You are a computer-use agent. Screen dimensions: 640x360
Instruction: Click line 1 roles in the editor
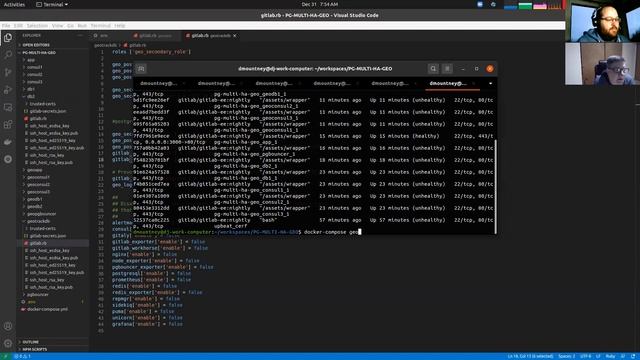point(151,52)
